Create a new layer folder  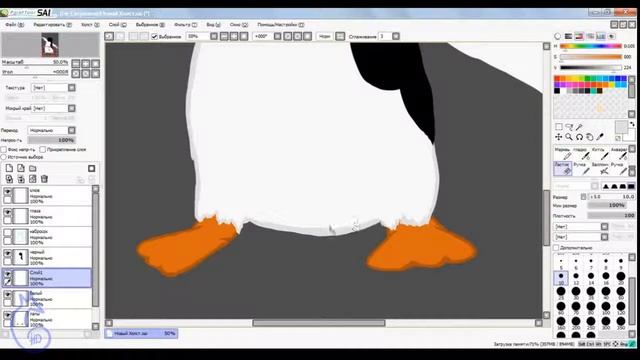point(33,168)
